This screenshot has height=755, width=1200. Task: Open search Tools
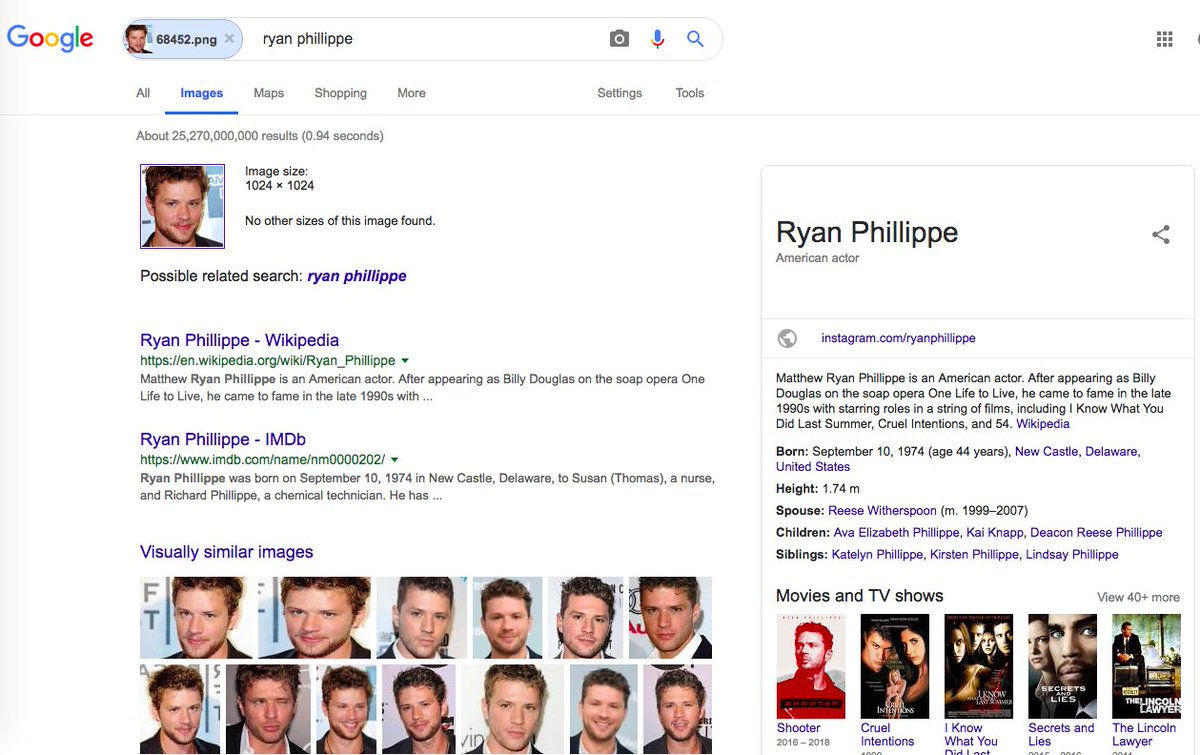coord(690,93)
